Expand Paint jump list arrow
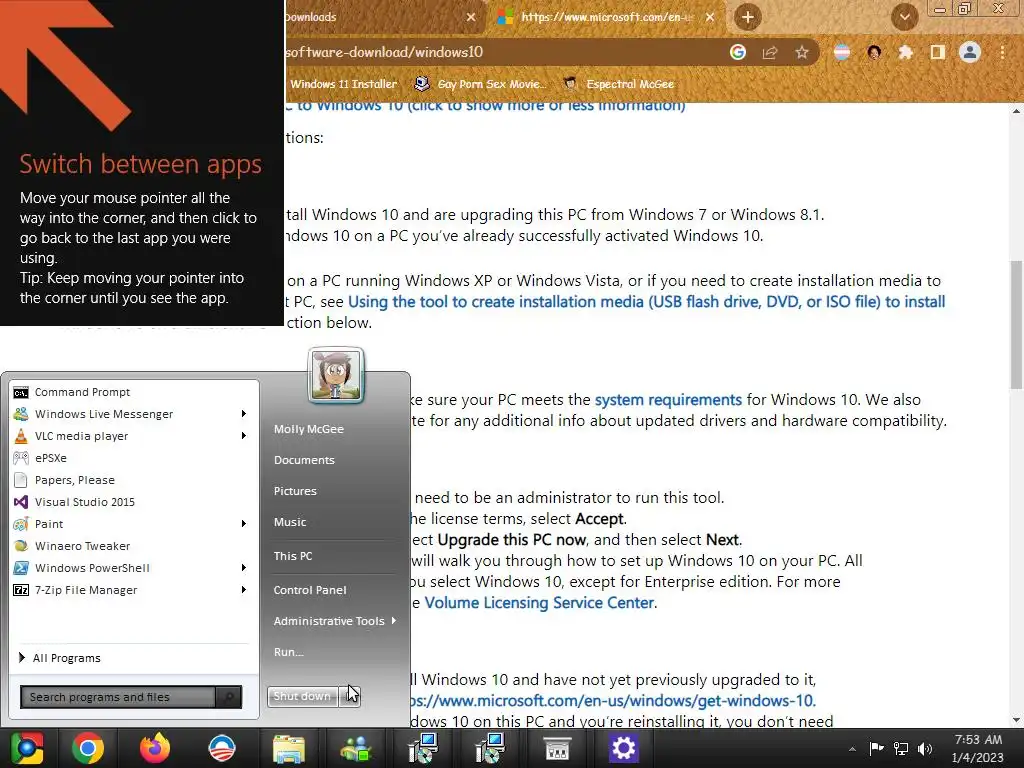Screen dimensions: 1024x768 tap(244, 524)
